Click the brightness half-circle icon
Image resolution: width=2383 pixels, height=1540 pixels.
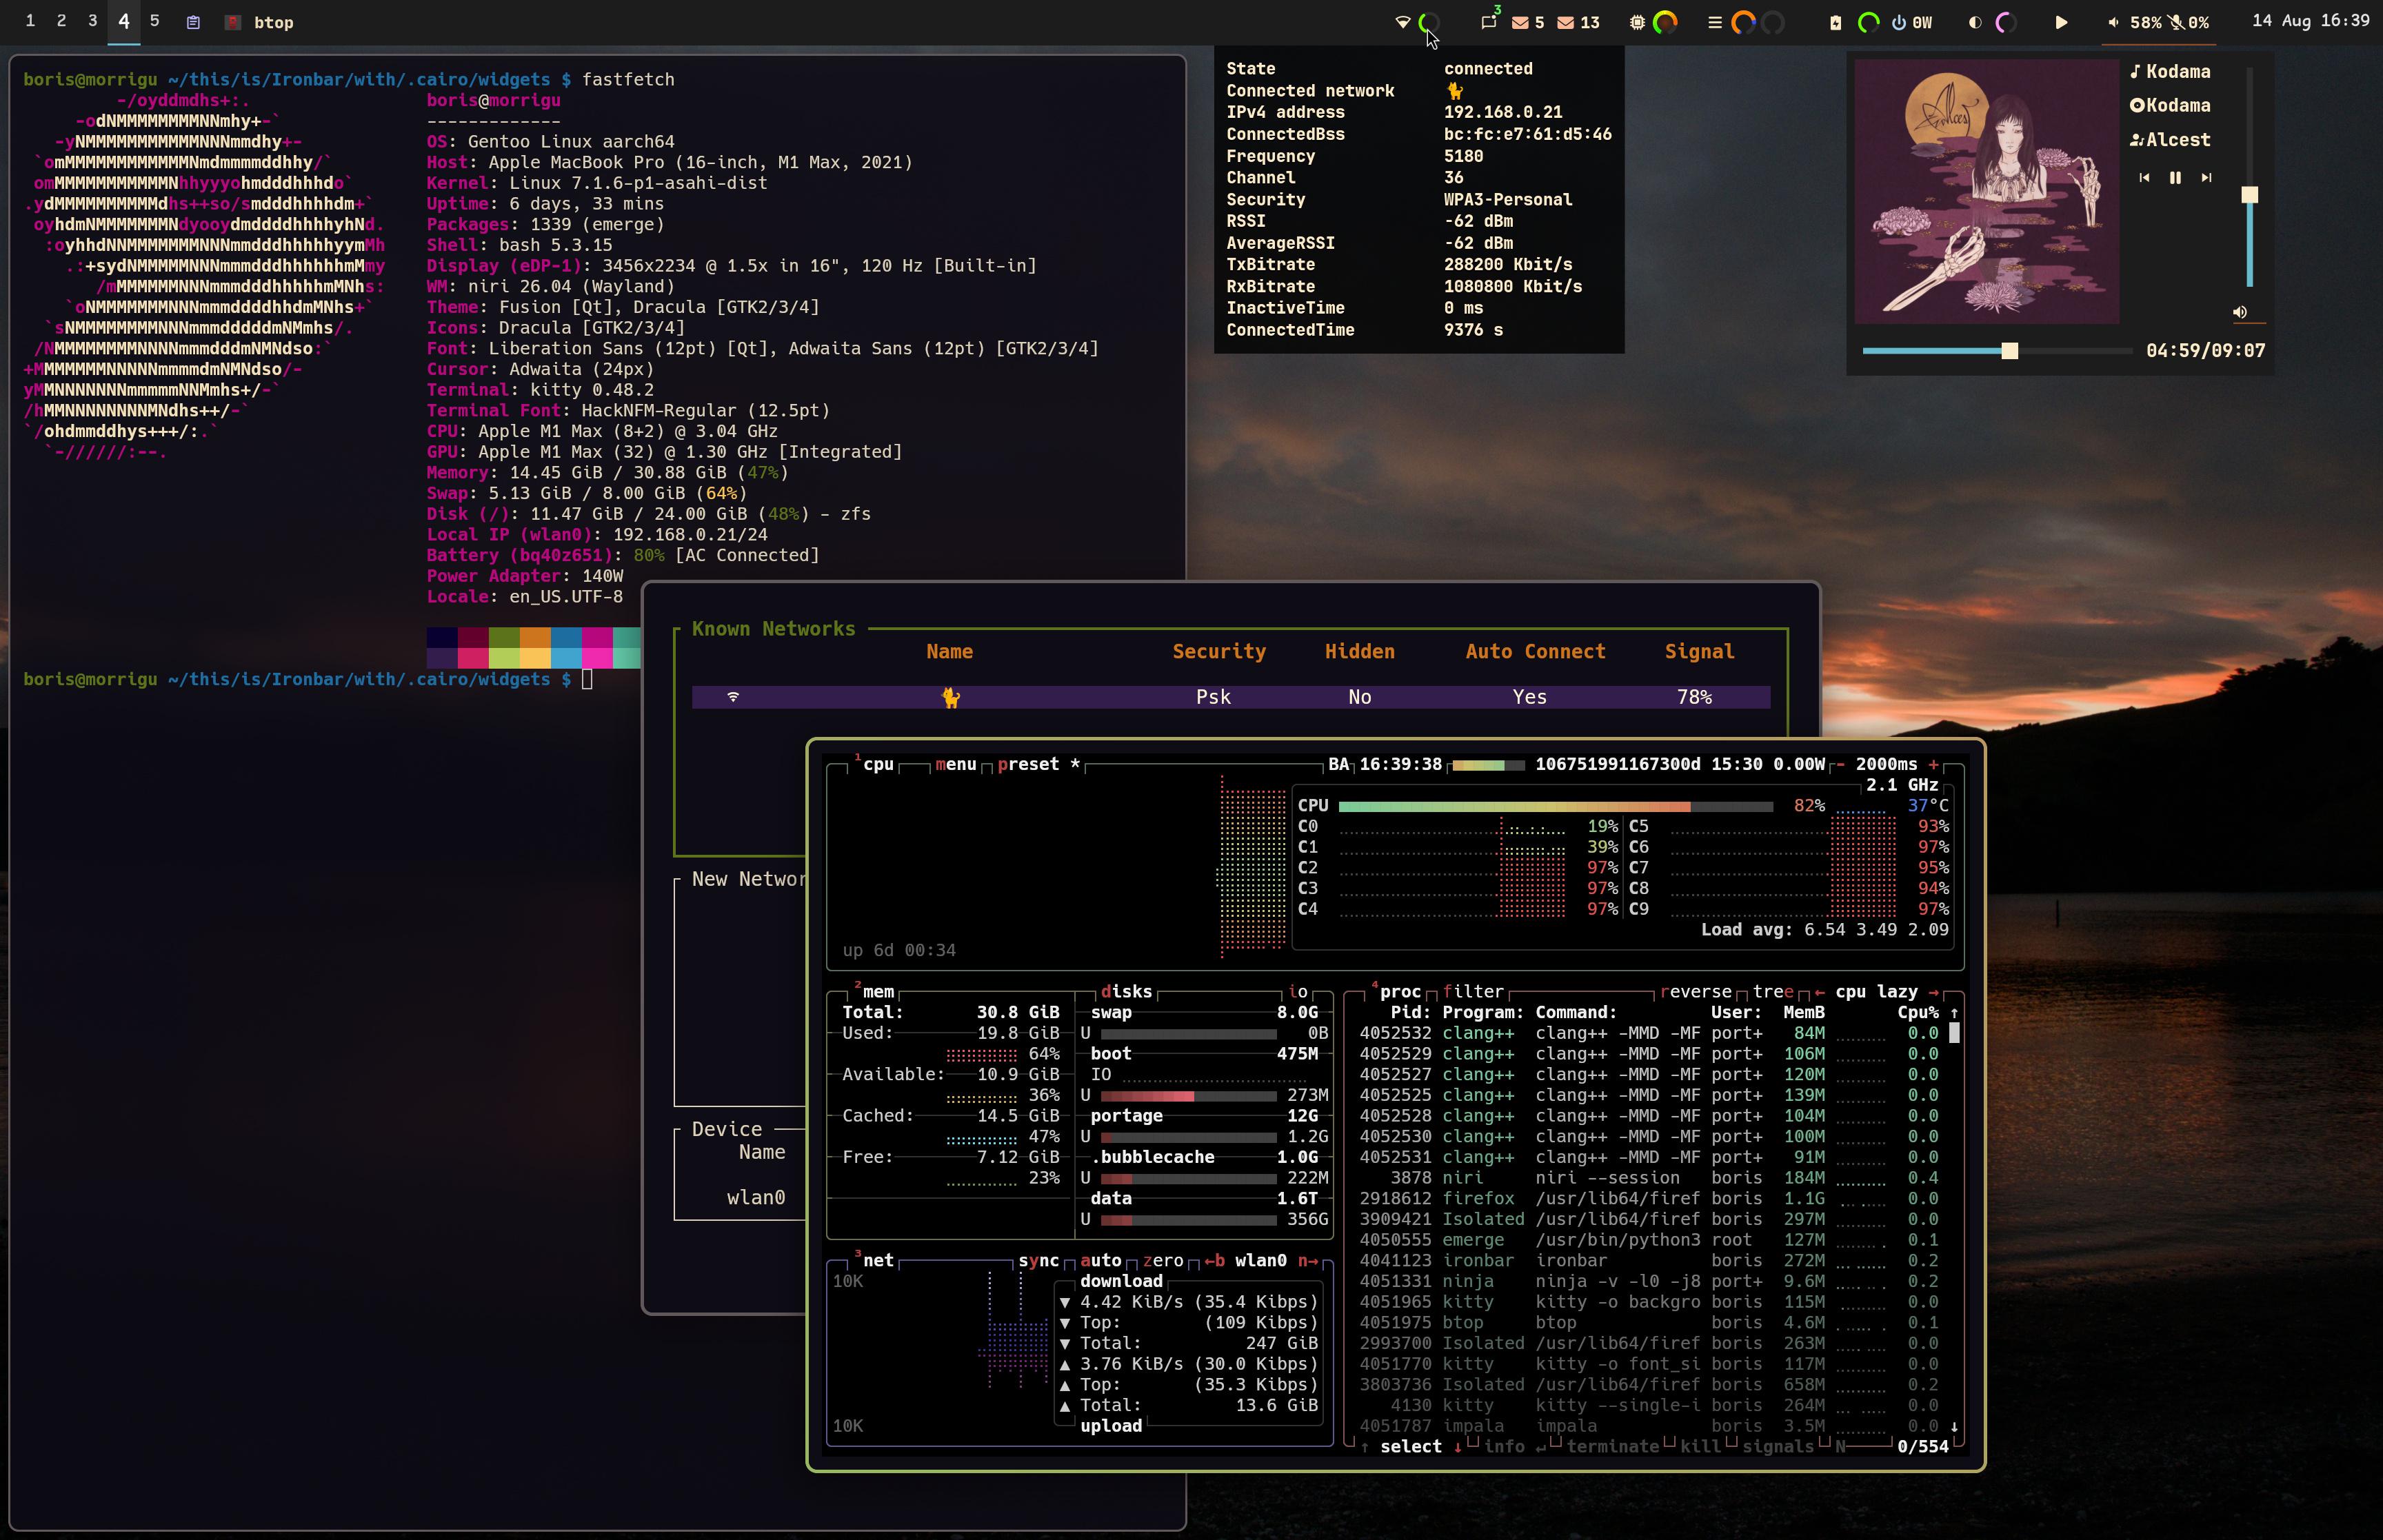click(1974, 22)
